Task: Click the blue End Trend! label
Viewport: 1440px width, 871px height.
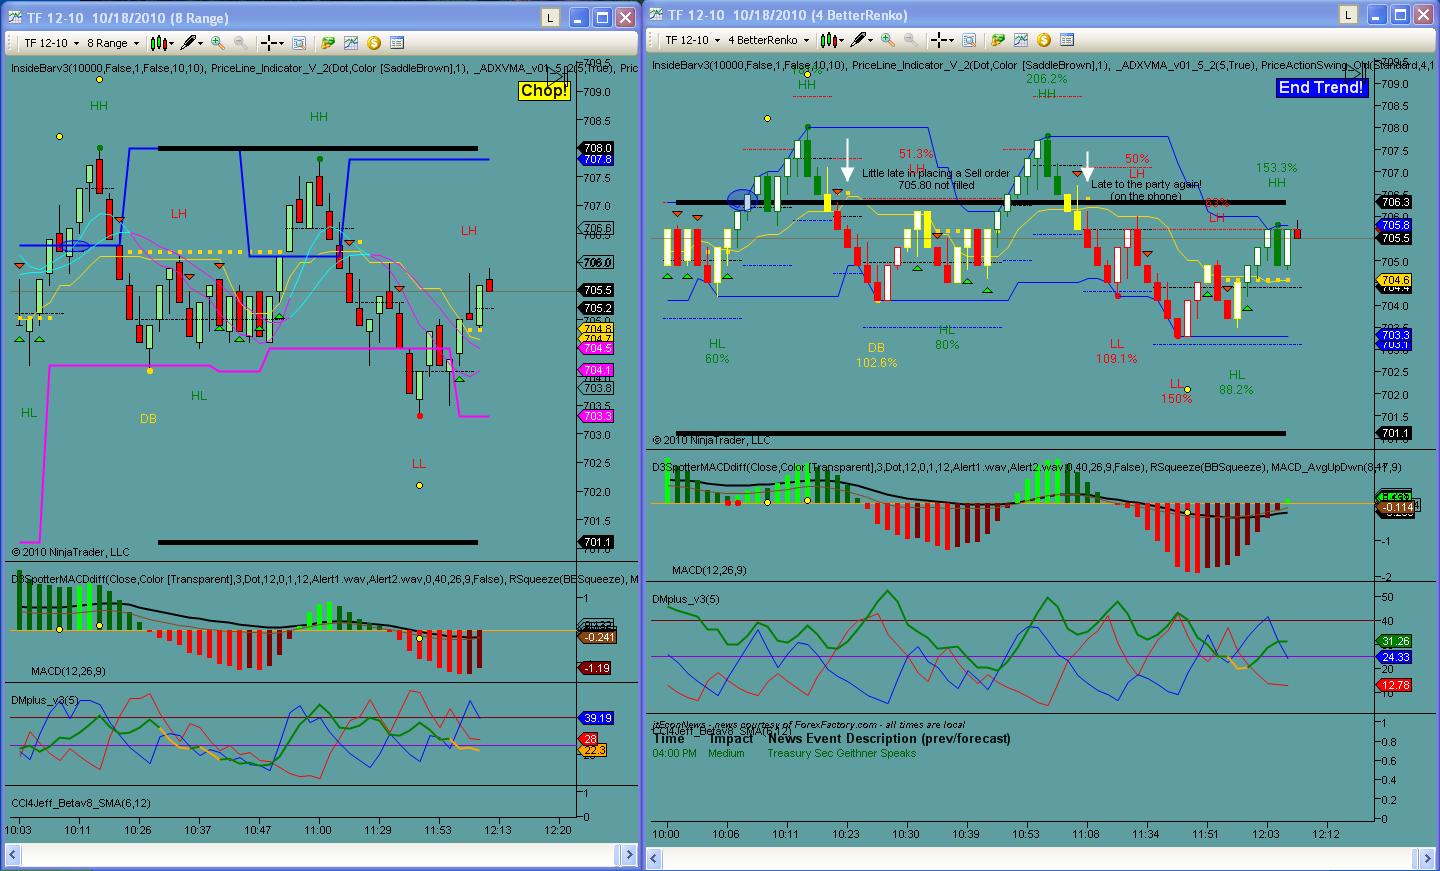Action: coord(1321,88)
